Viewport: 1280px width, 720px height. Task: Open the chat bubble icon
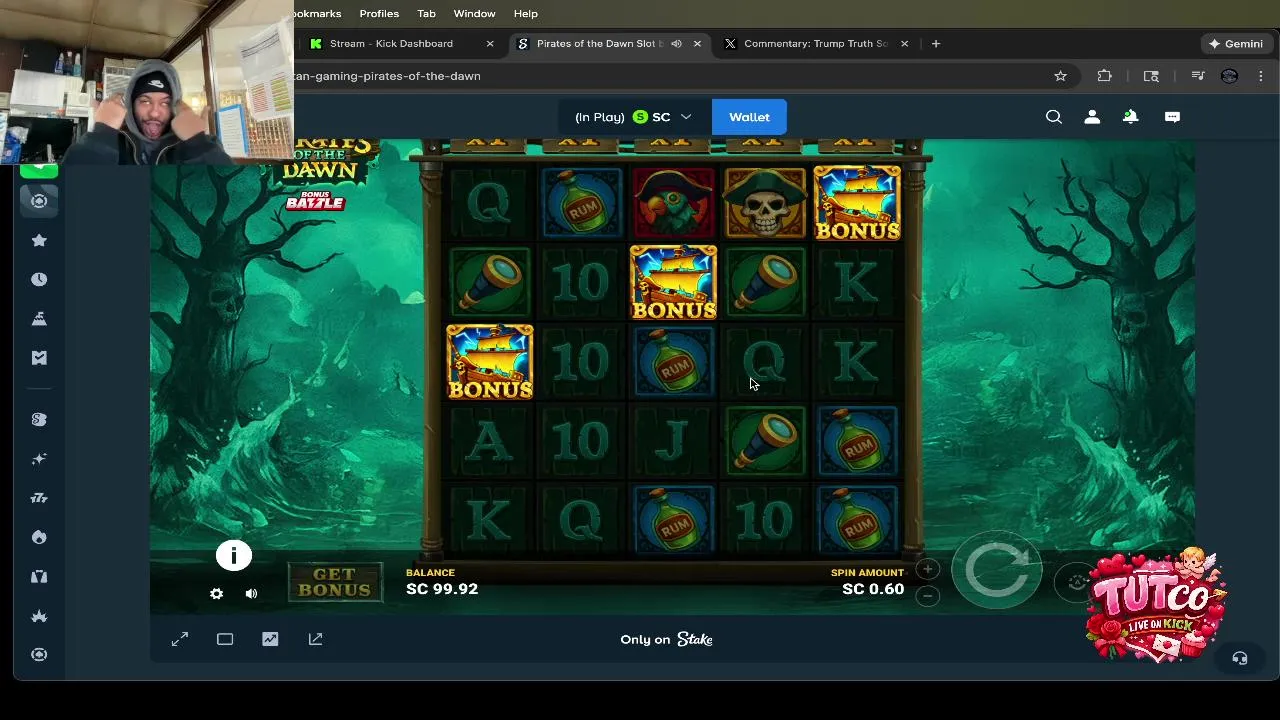(1172, 117)
